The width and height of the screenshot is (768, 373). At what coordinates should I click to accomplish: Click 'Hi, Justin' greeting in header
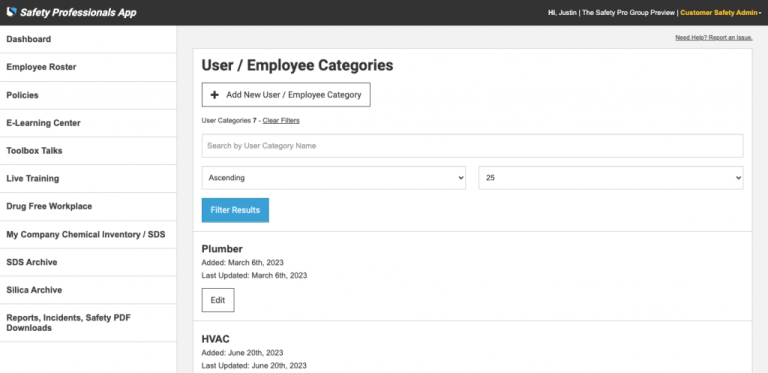click(562, 13)
